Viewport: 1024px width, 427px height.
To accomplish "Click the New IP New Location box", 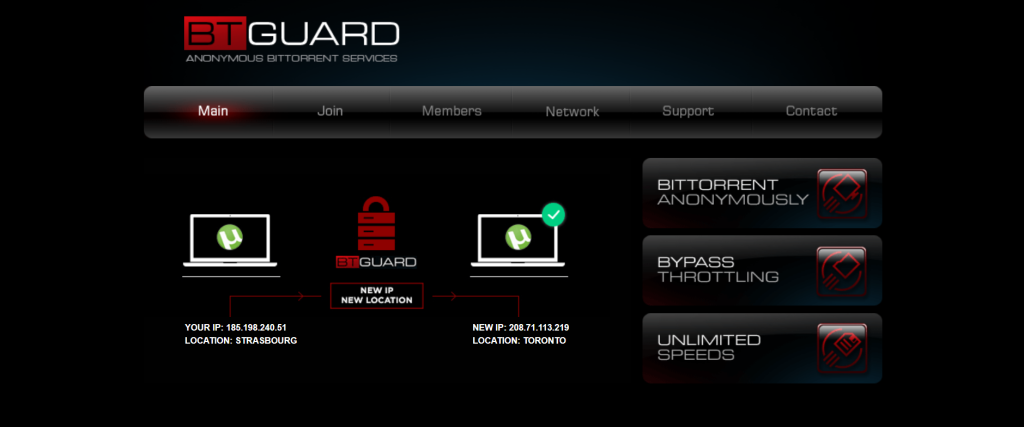I will click(x=377, y=296).
